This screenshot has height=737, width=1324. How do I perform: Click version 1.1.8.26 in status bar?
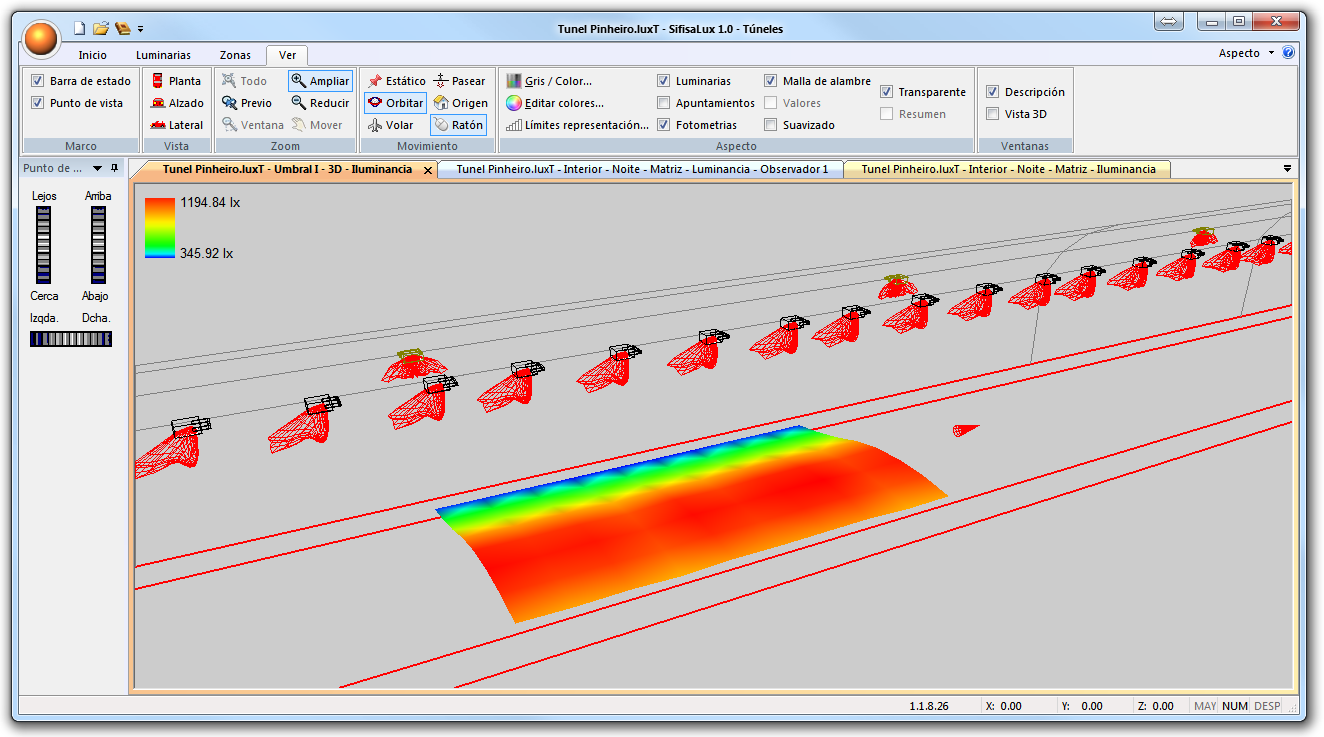929,706
